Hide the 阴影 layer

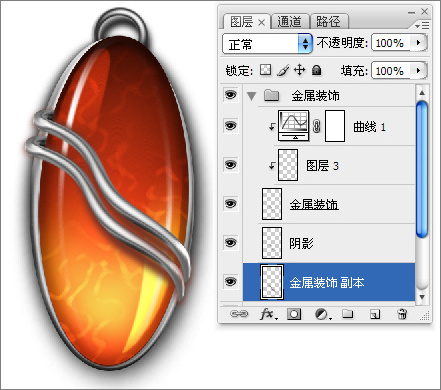[x=230, y=243]
